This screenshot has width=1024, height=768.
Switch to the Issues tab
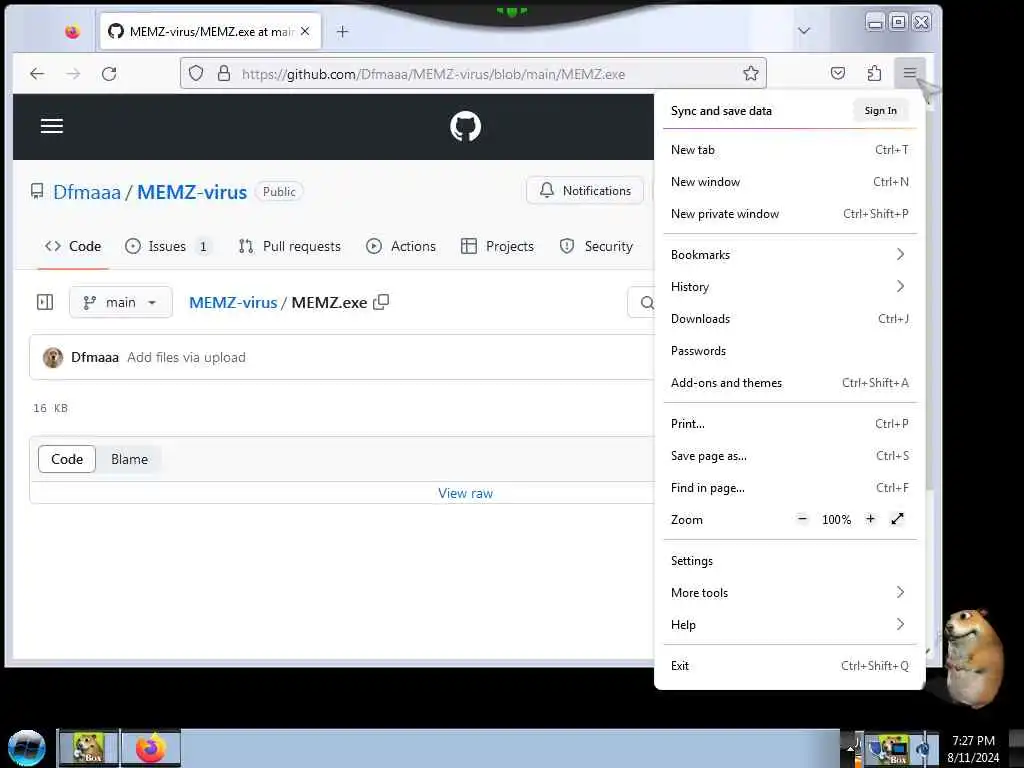point(168,246)
